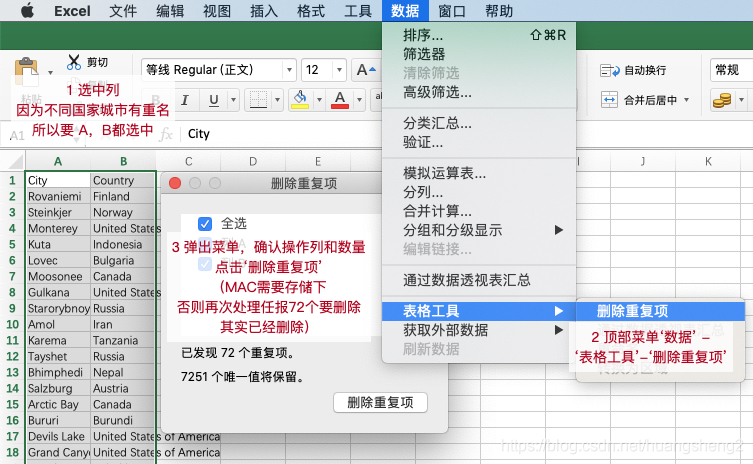Click 删除重复项 in the submenu
The width and height of the screenshot is (753, 464).
point(660,311)
